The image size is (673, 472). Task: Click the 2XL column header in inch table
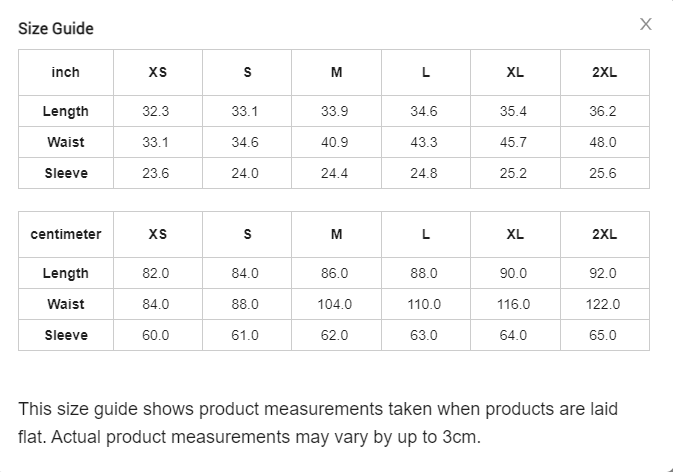[x=604, y=73]
